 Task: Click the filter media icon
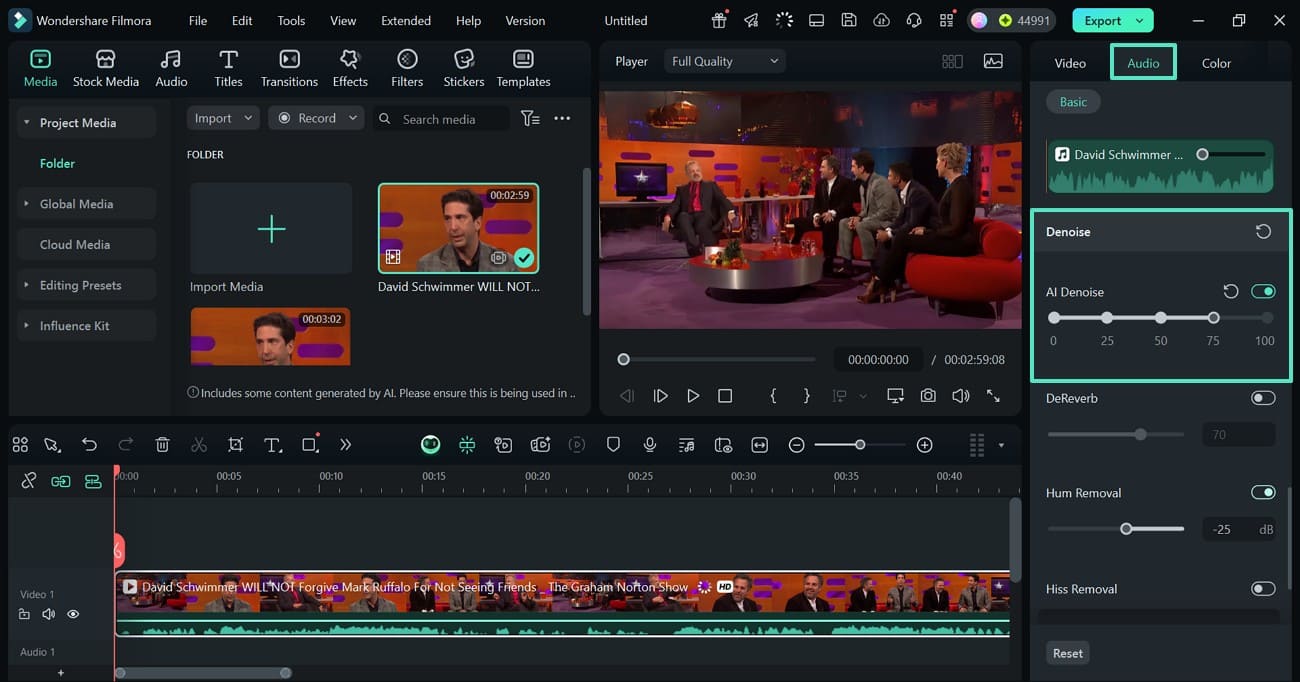coord(531,118)
